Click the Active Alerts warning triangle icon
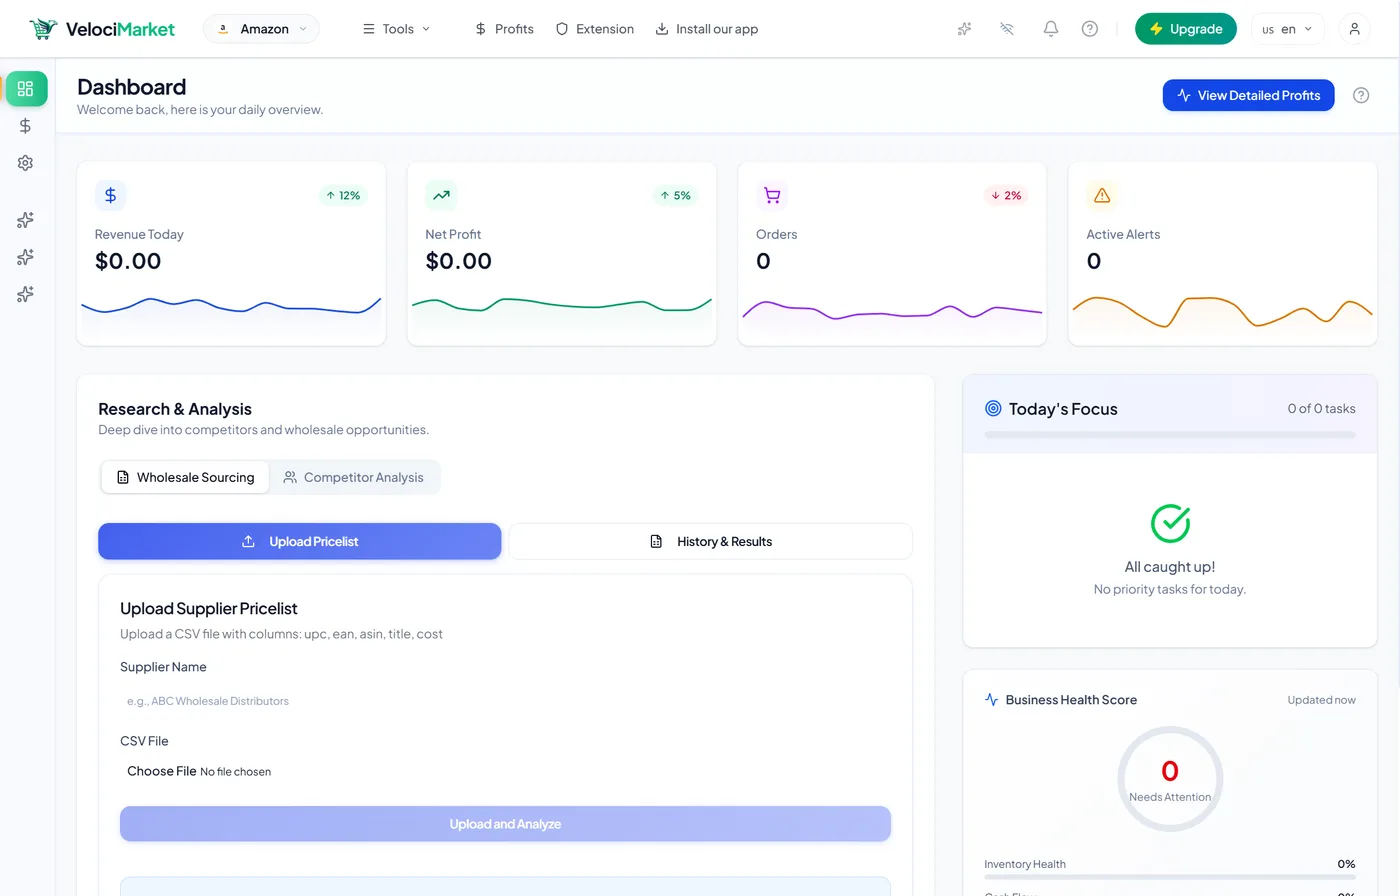The height and width of the screenshot is (896, 1400). coord(1102,195)
